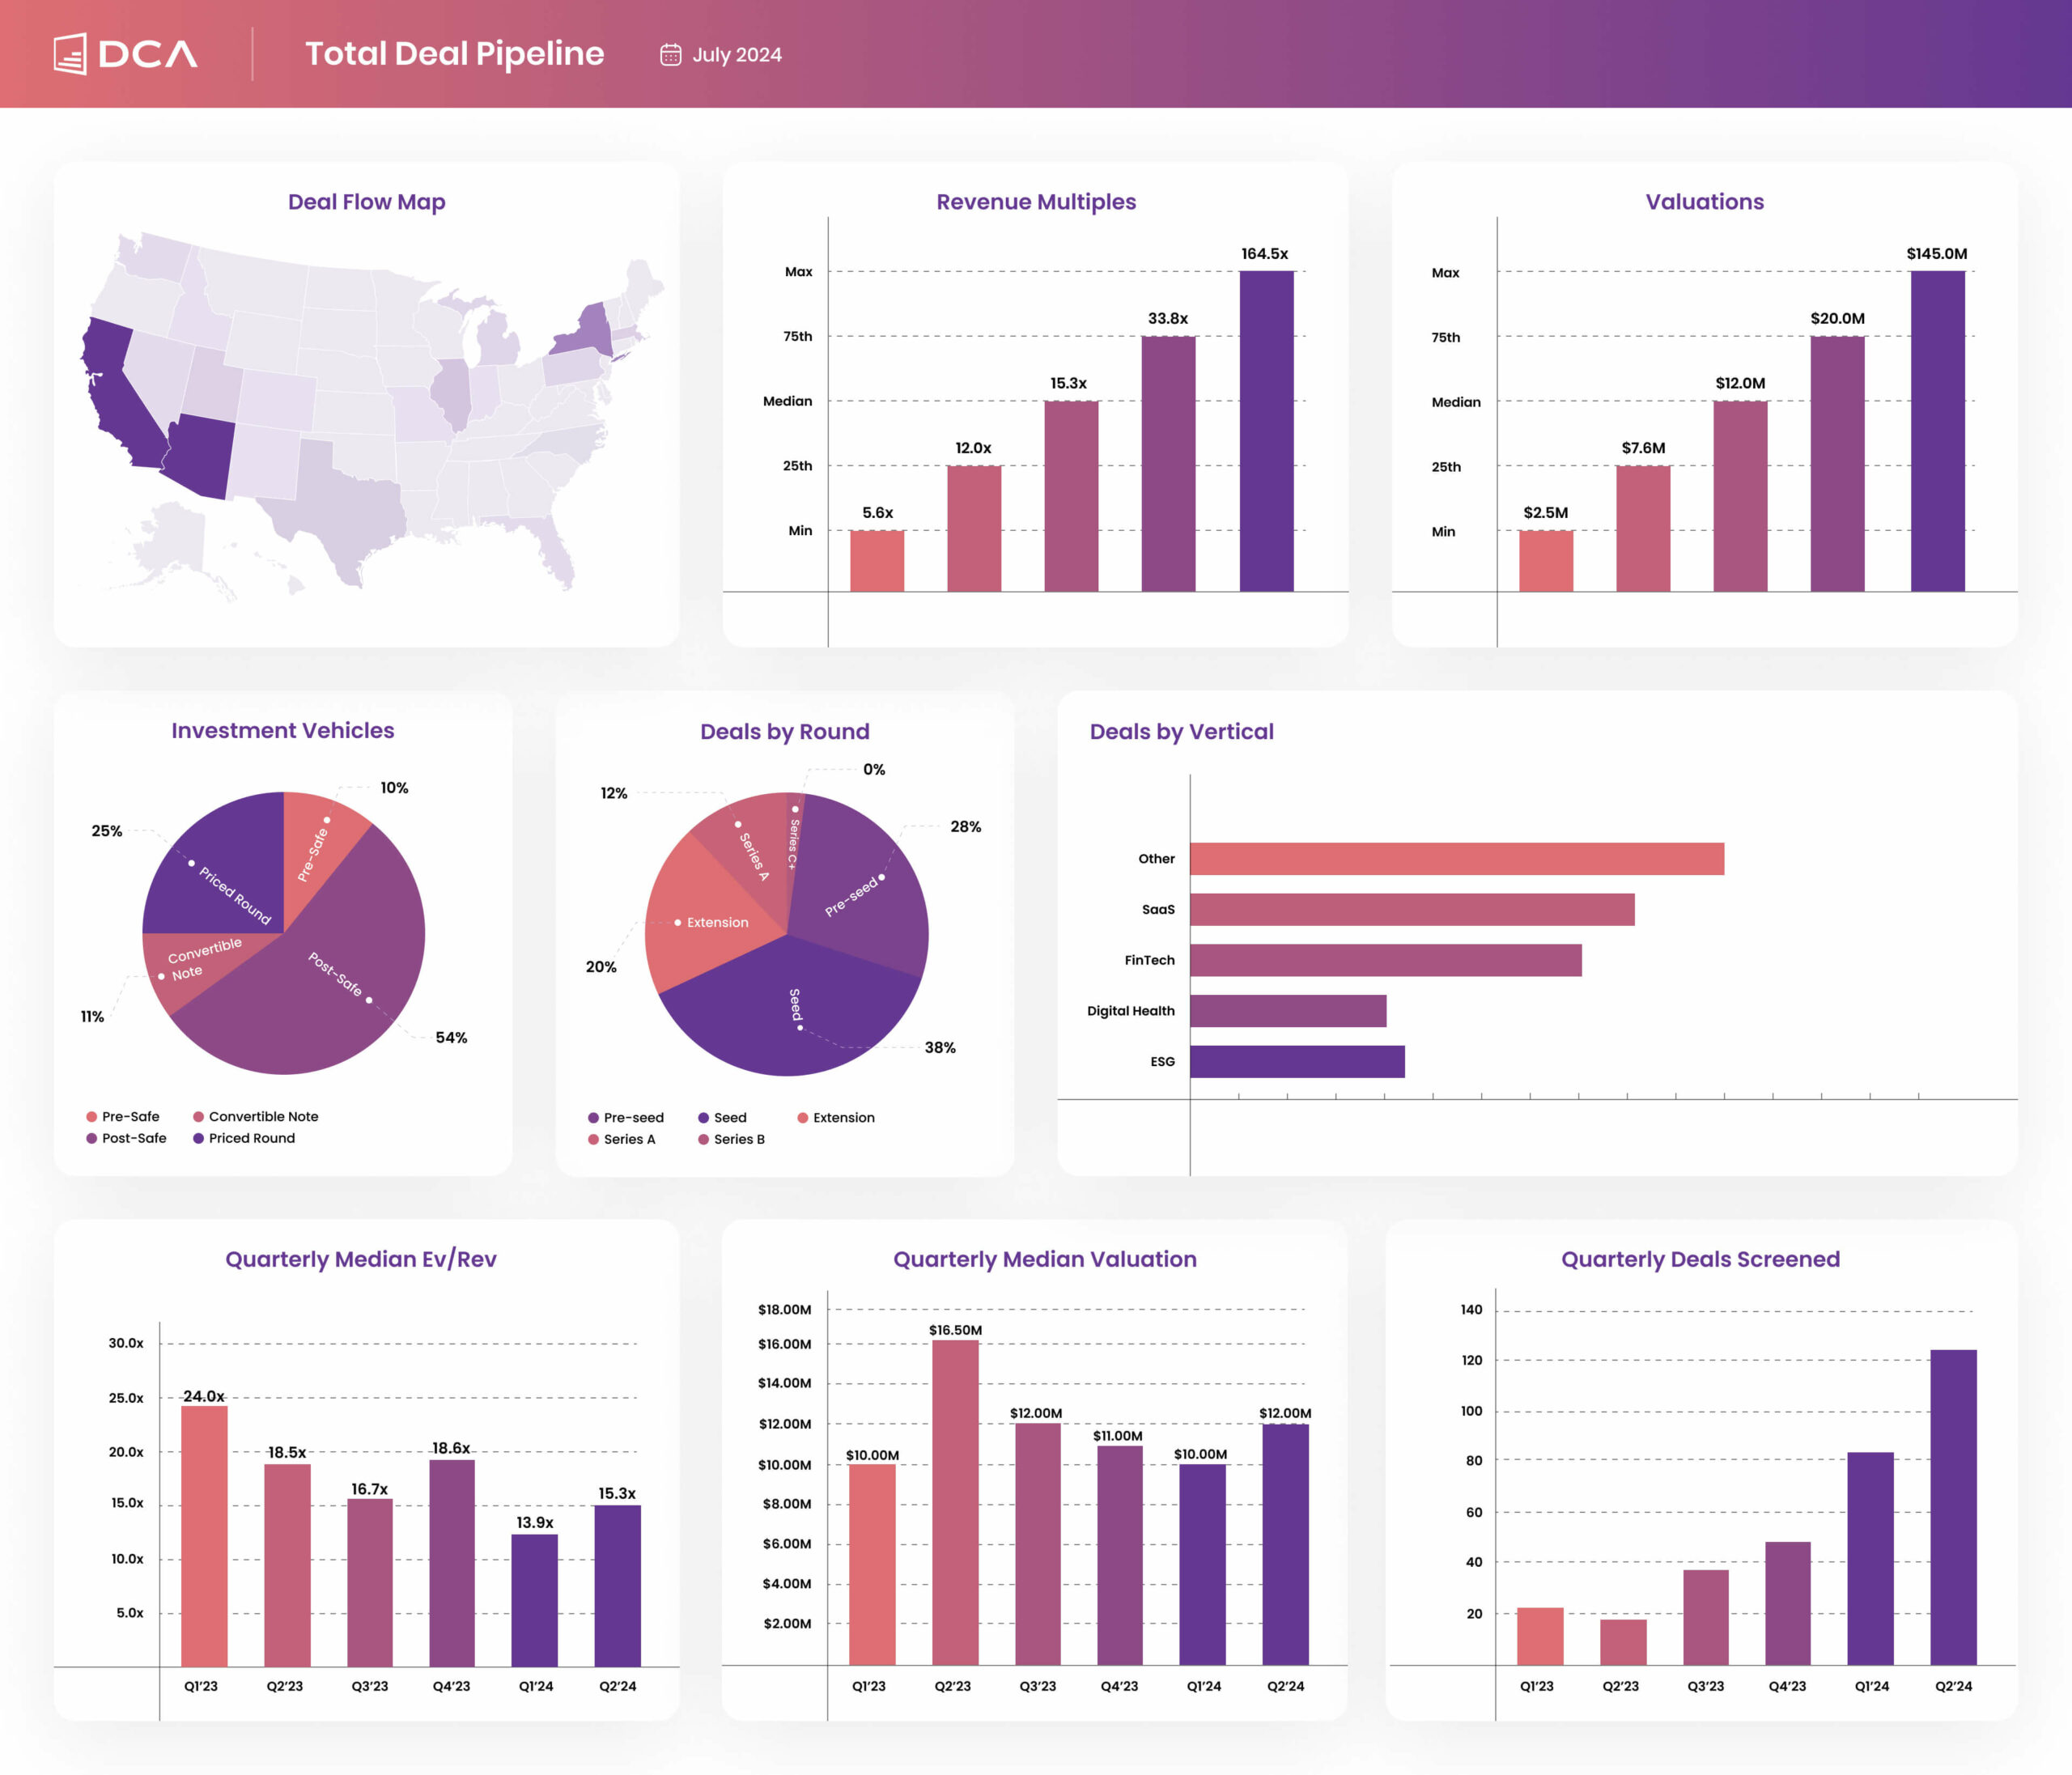Select Arizona on the deal flow map
This screenshot has height=1775, width=2072.
pyautogui.click(x=200, y=455)
